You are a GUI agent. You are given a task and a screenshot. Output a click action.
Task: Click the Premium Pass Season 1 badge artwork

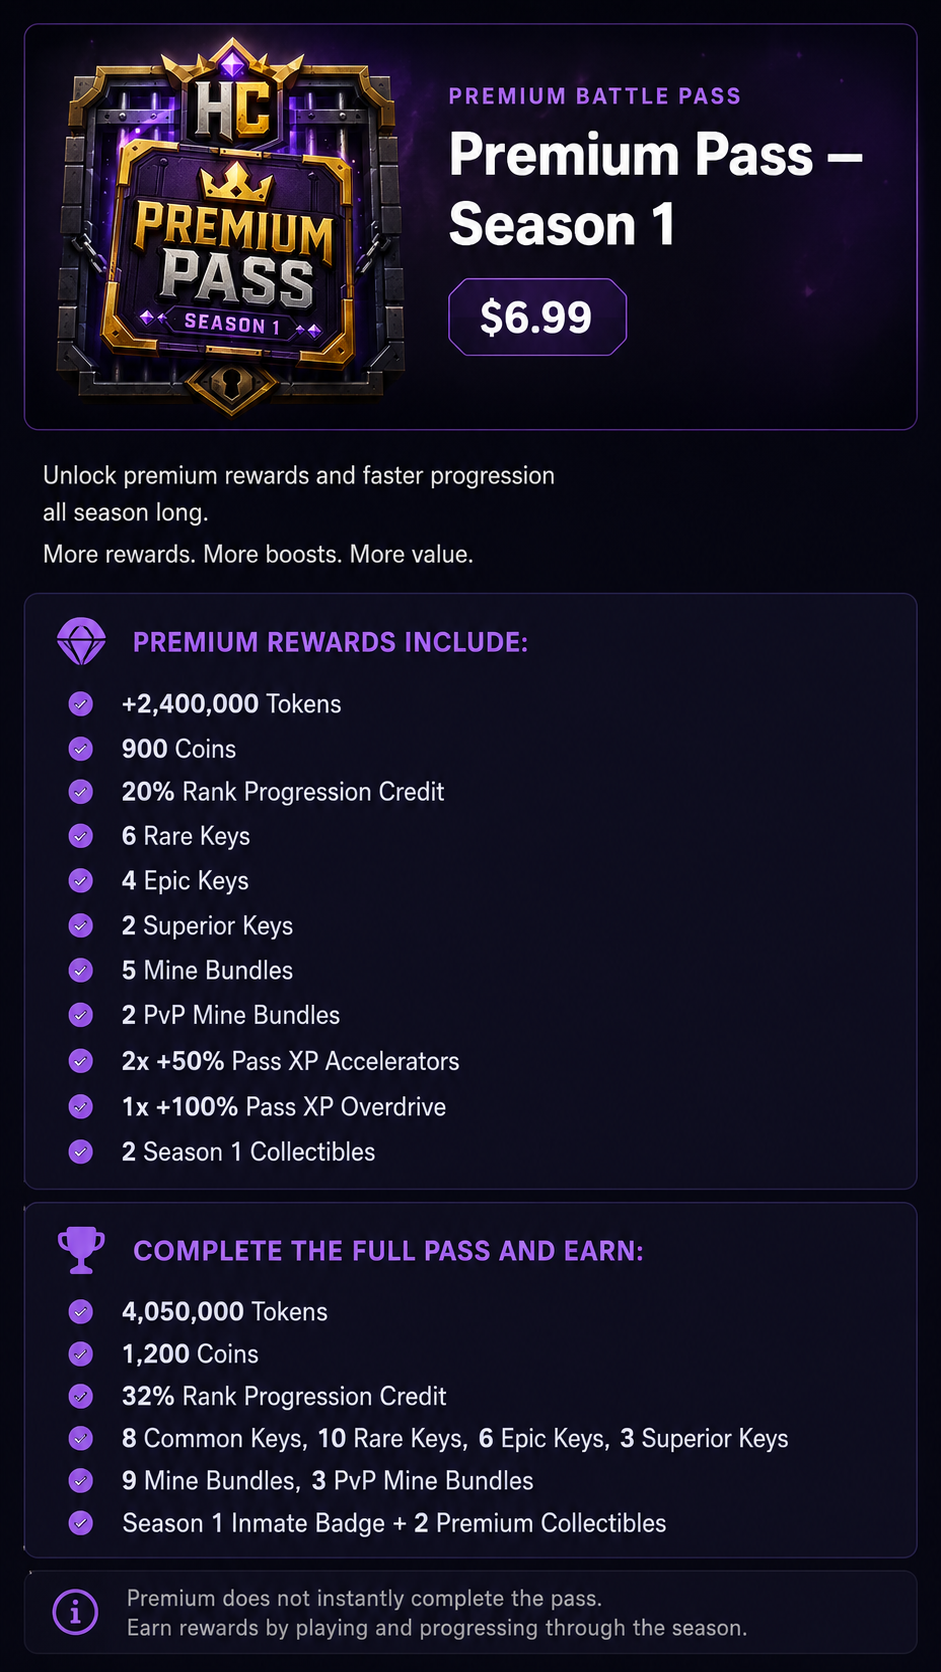[232, 226]
